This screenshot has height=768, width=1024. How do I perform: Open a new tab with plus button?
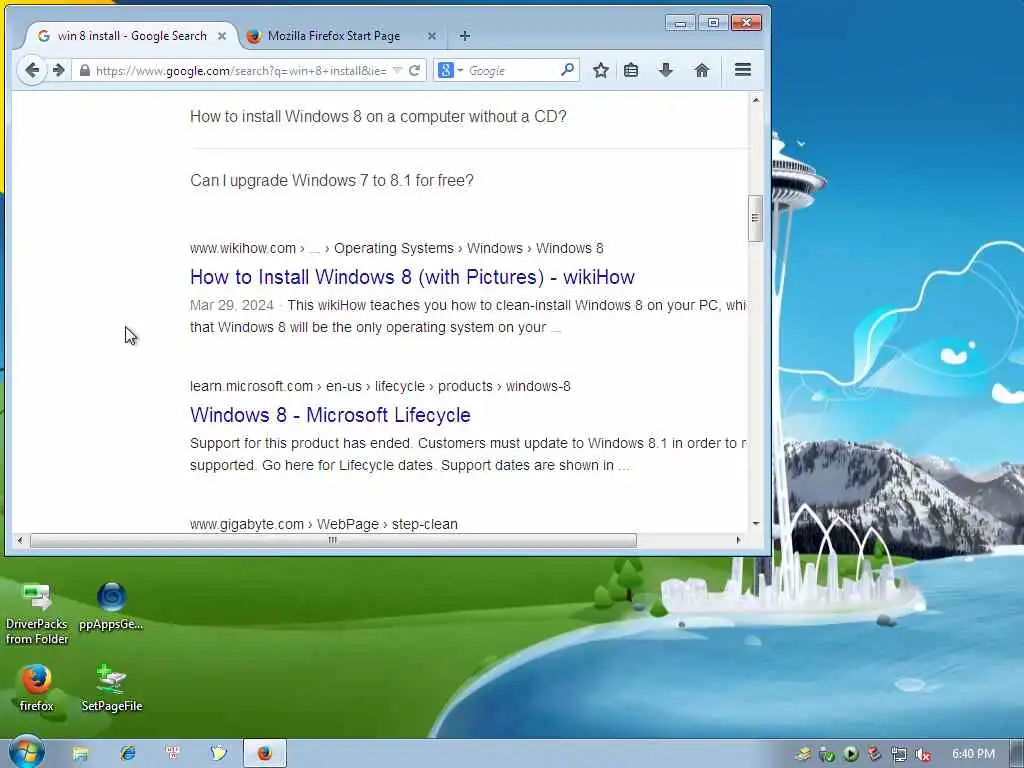tap(464, 36)
